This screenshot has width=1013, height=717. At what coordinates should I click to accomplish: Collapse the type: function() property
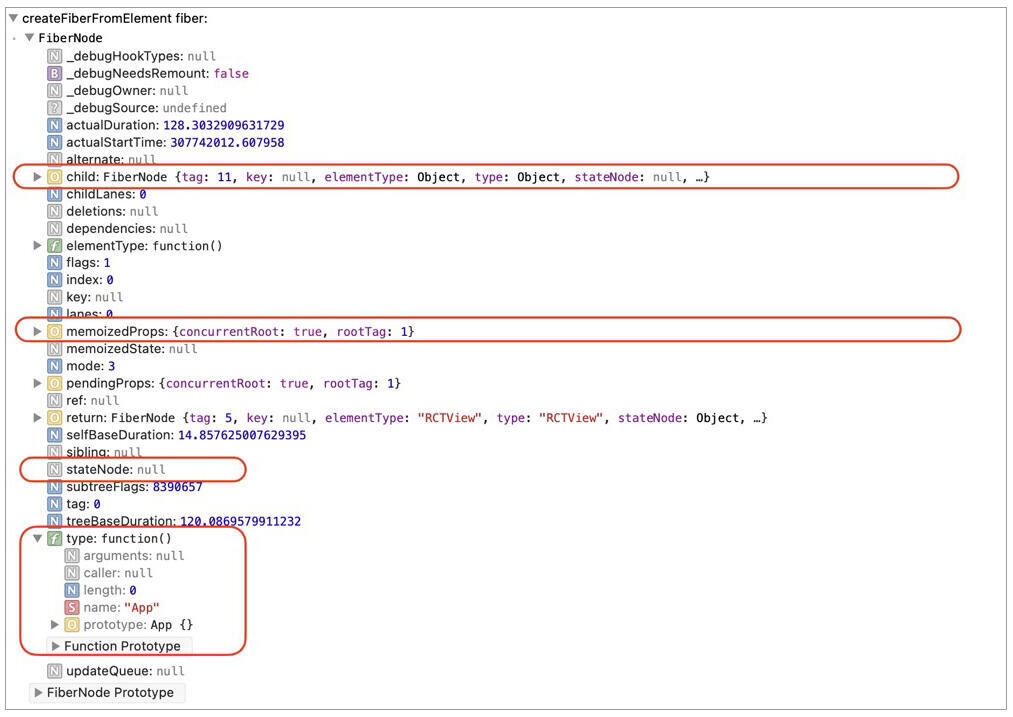[x=38, y=539]
